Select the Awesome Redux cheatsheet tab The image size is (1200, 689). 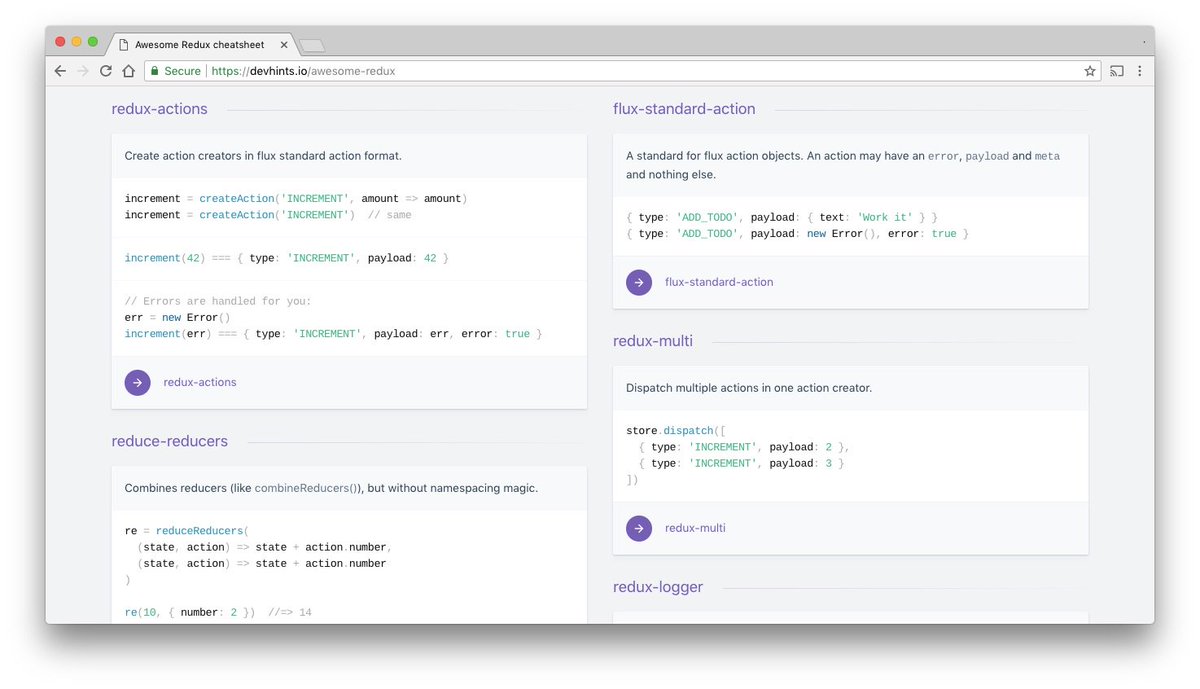(202, 44)
